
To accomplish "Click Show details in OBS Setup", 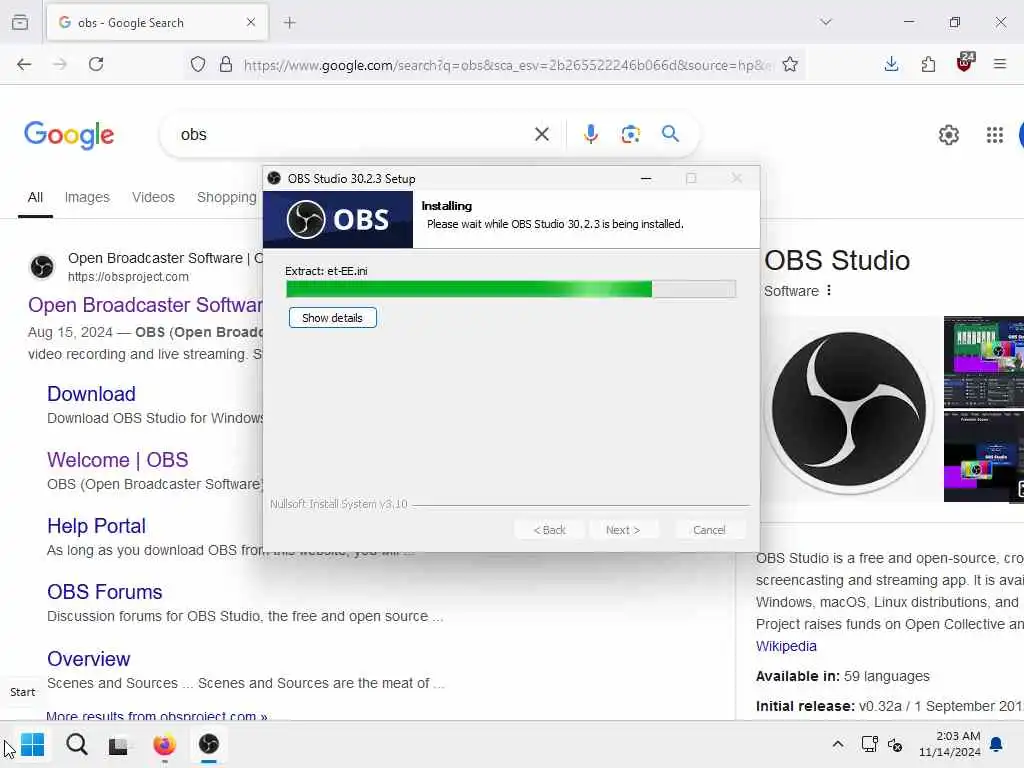I will [332, 318].
